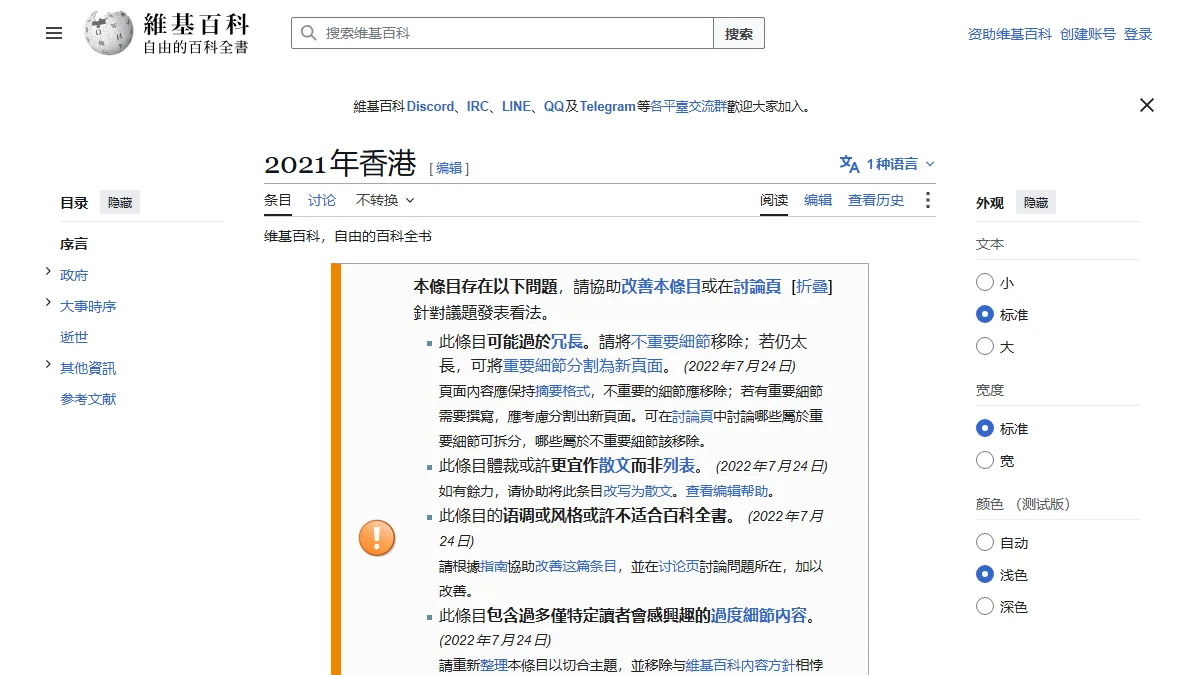Open the three-dot more options menu
1200x675 pixels.
tap(927, 200)
